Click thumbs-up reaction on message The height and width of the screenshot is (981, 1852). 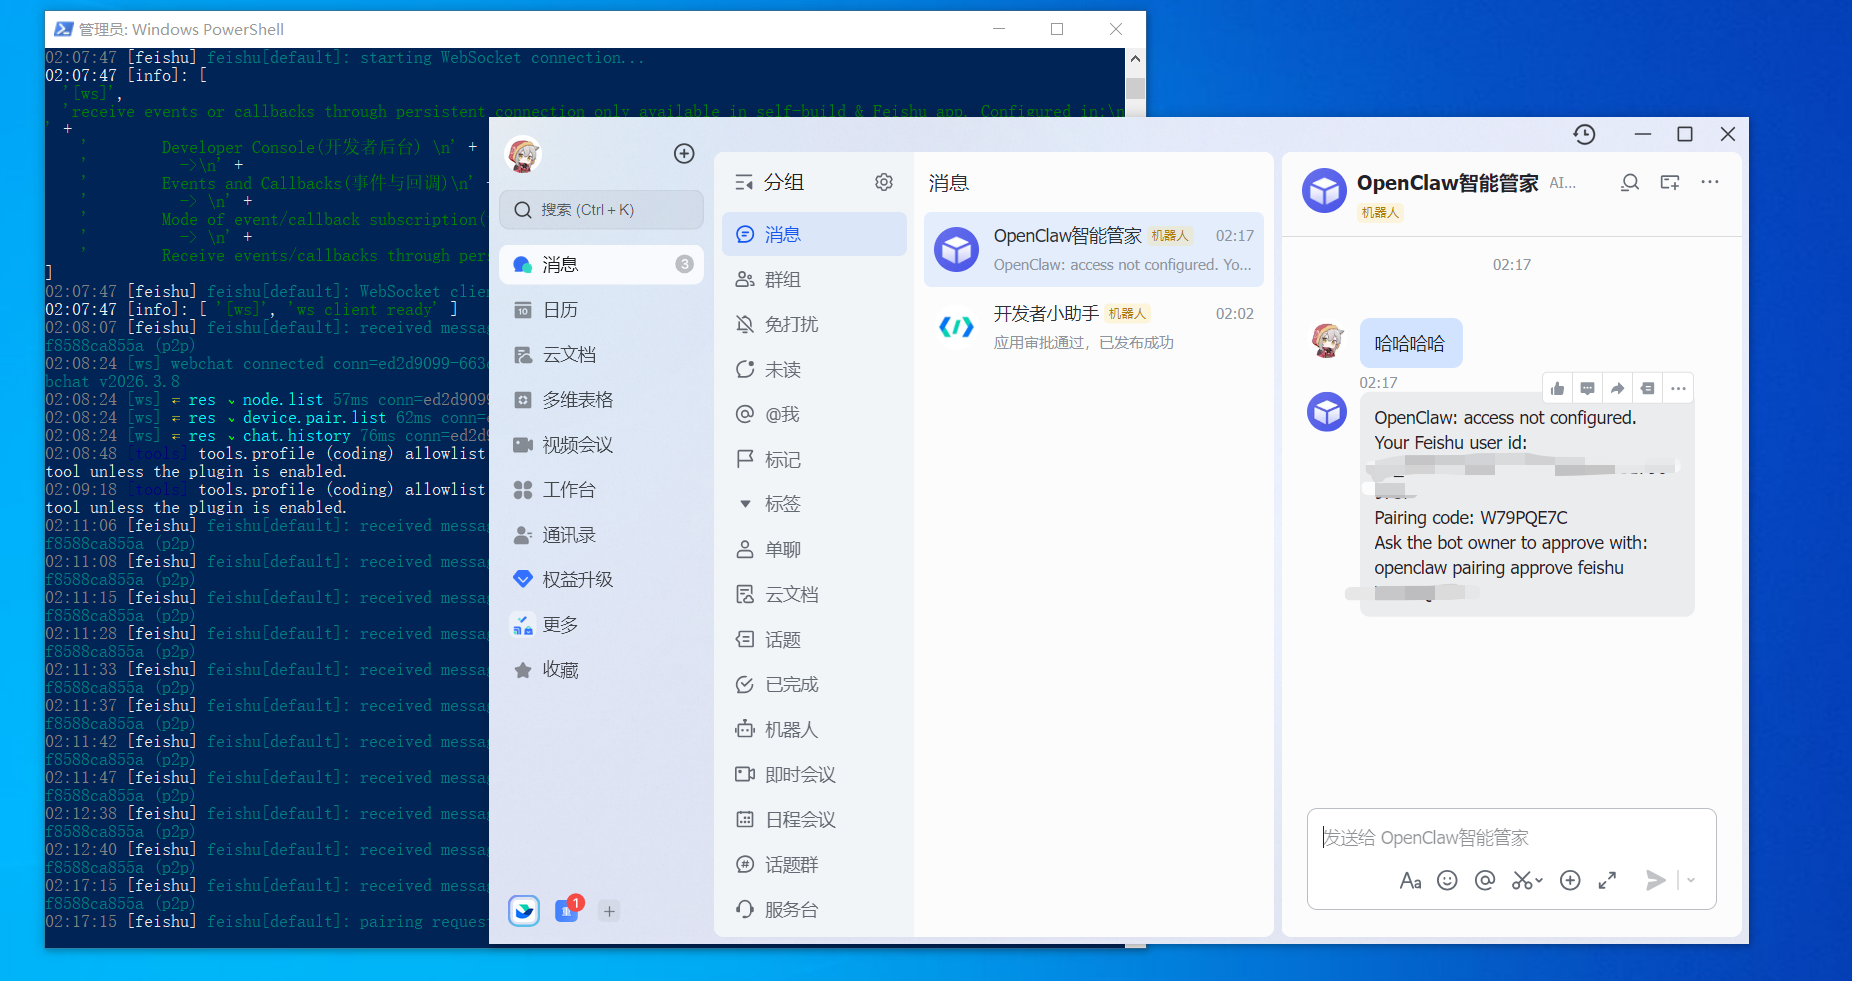tap(1557, 388)
